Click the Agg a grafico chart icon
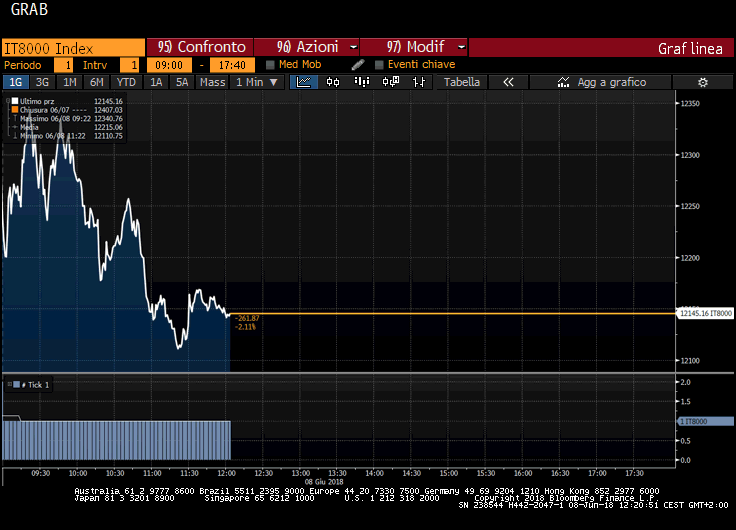 pyautogui.click(x=563, y=82)
